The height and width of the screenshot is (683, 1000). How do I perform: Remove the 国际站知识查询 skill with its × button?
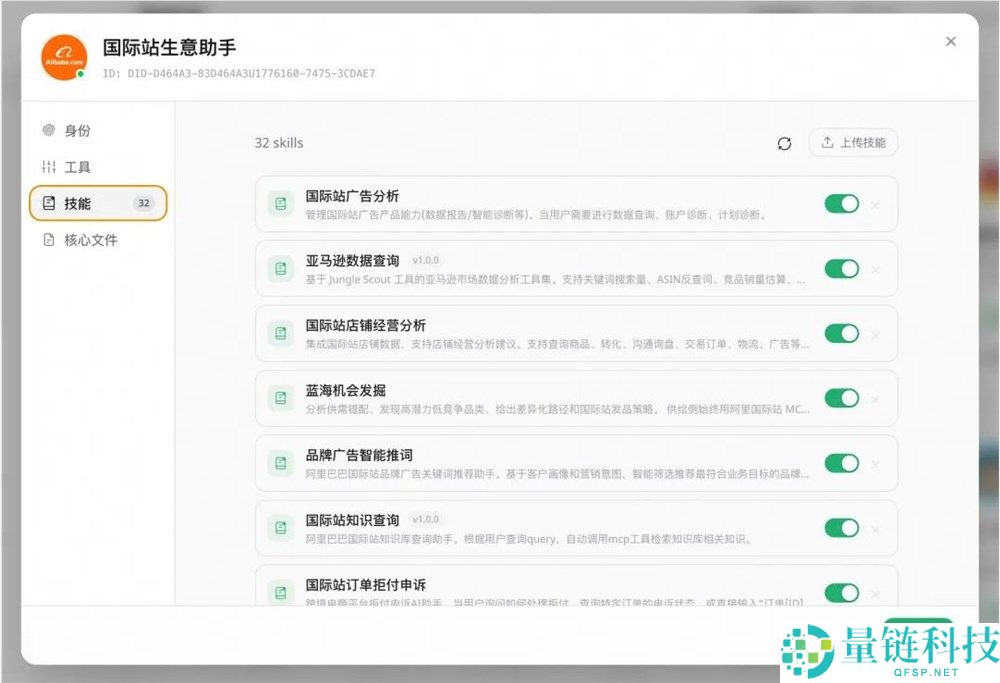pyautogui.click(x=876, y=527)
